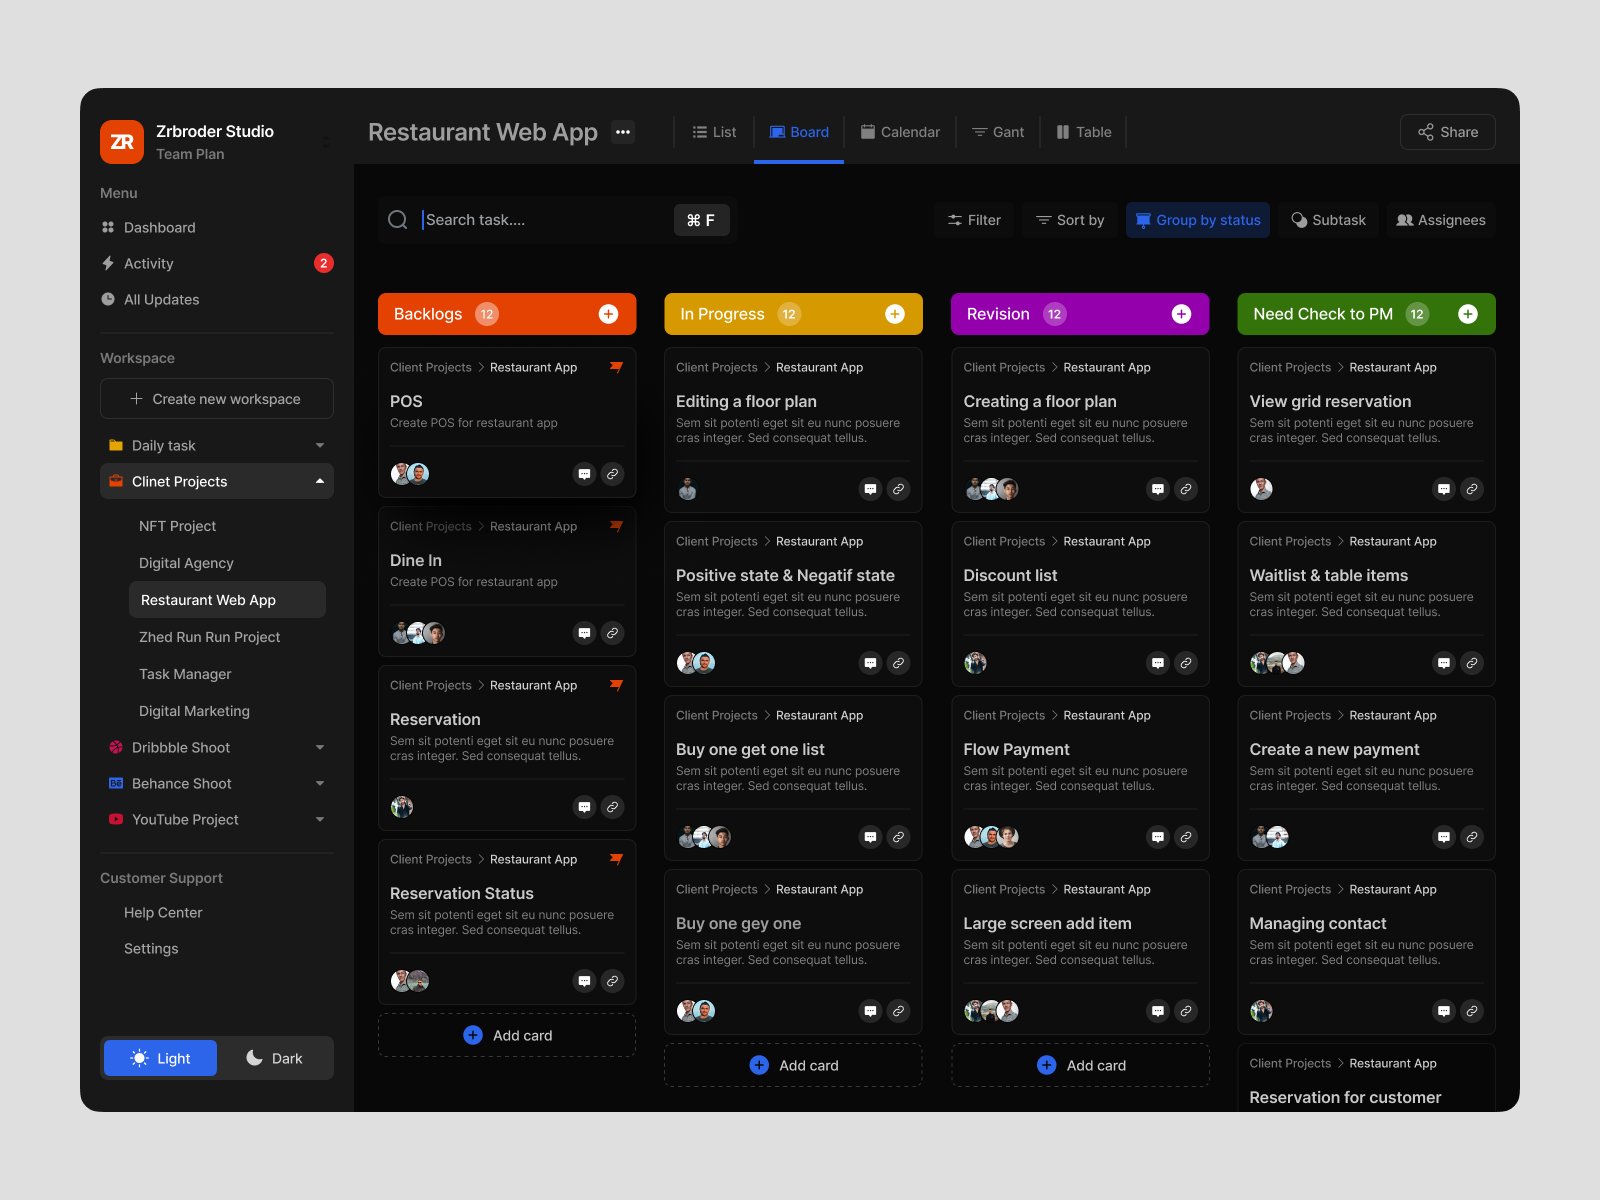Open the three-dots menu beside Restaurant Web App

pos(623,132)
